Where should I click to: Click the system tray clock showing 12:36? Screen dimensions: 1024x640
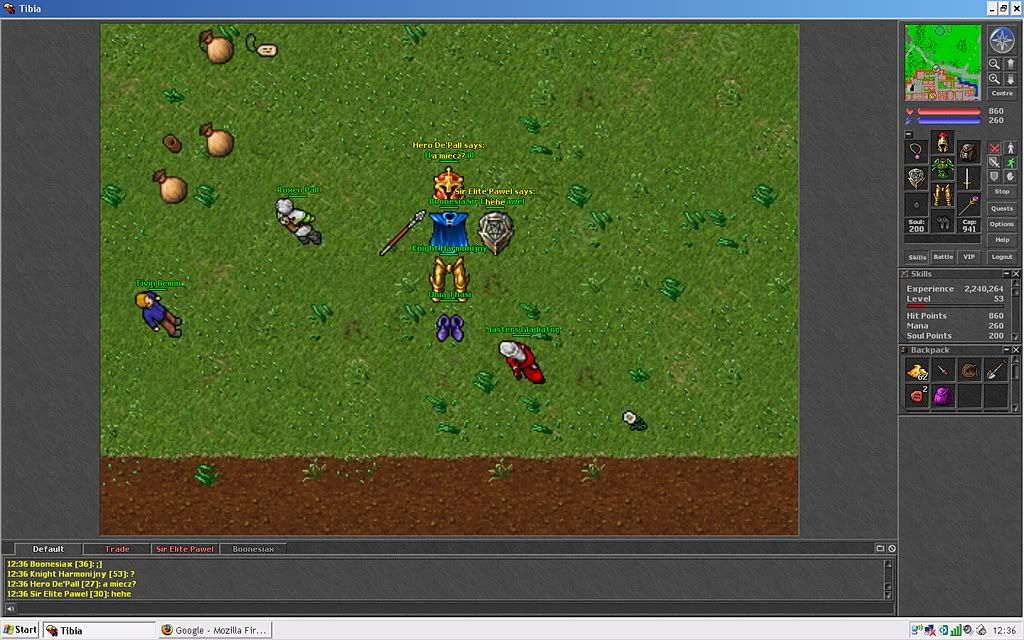[x=1004, y=630]
